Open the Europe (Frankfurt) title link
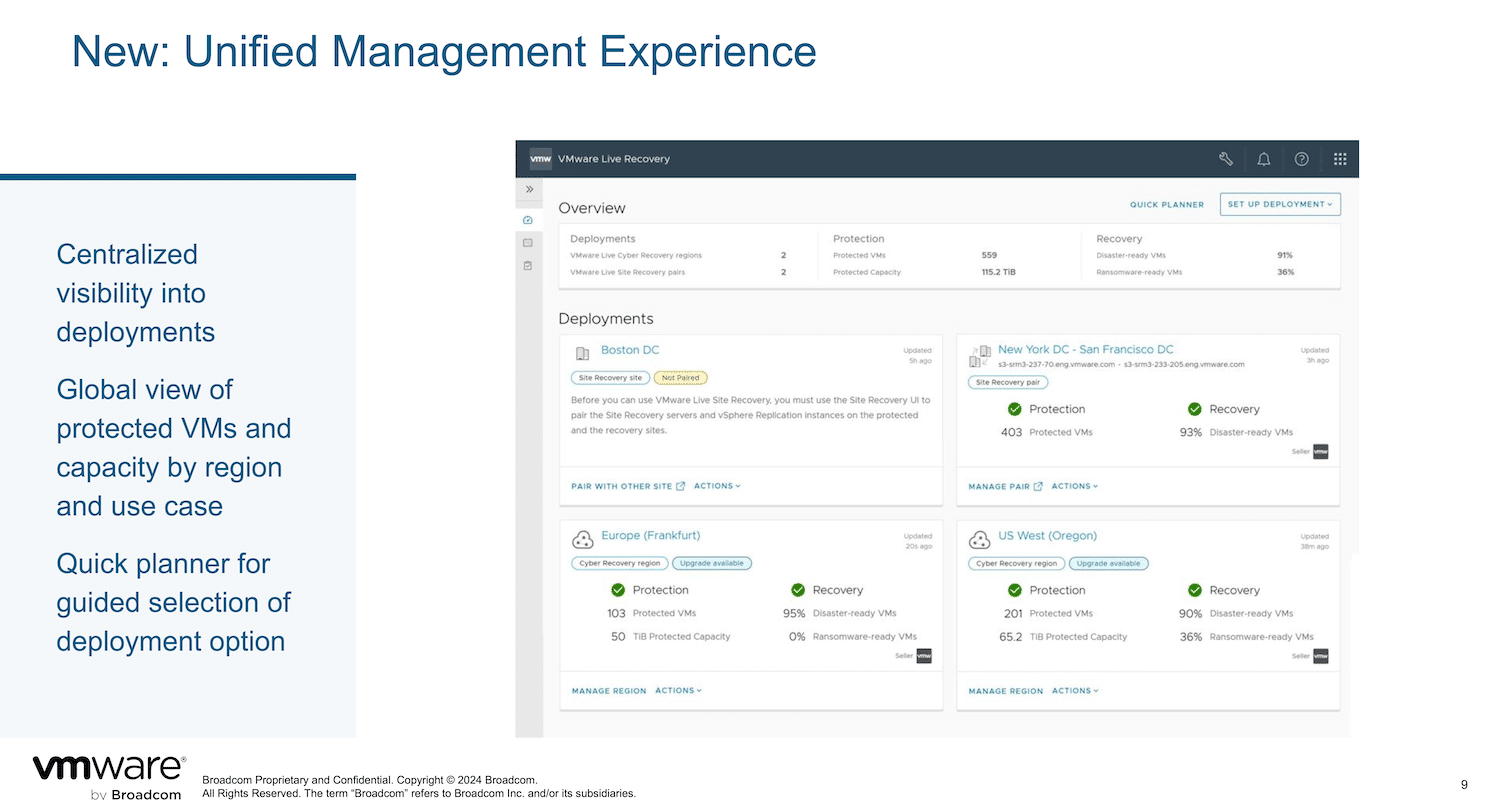 [651, 536]
